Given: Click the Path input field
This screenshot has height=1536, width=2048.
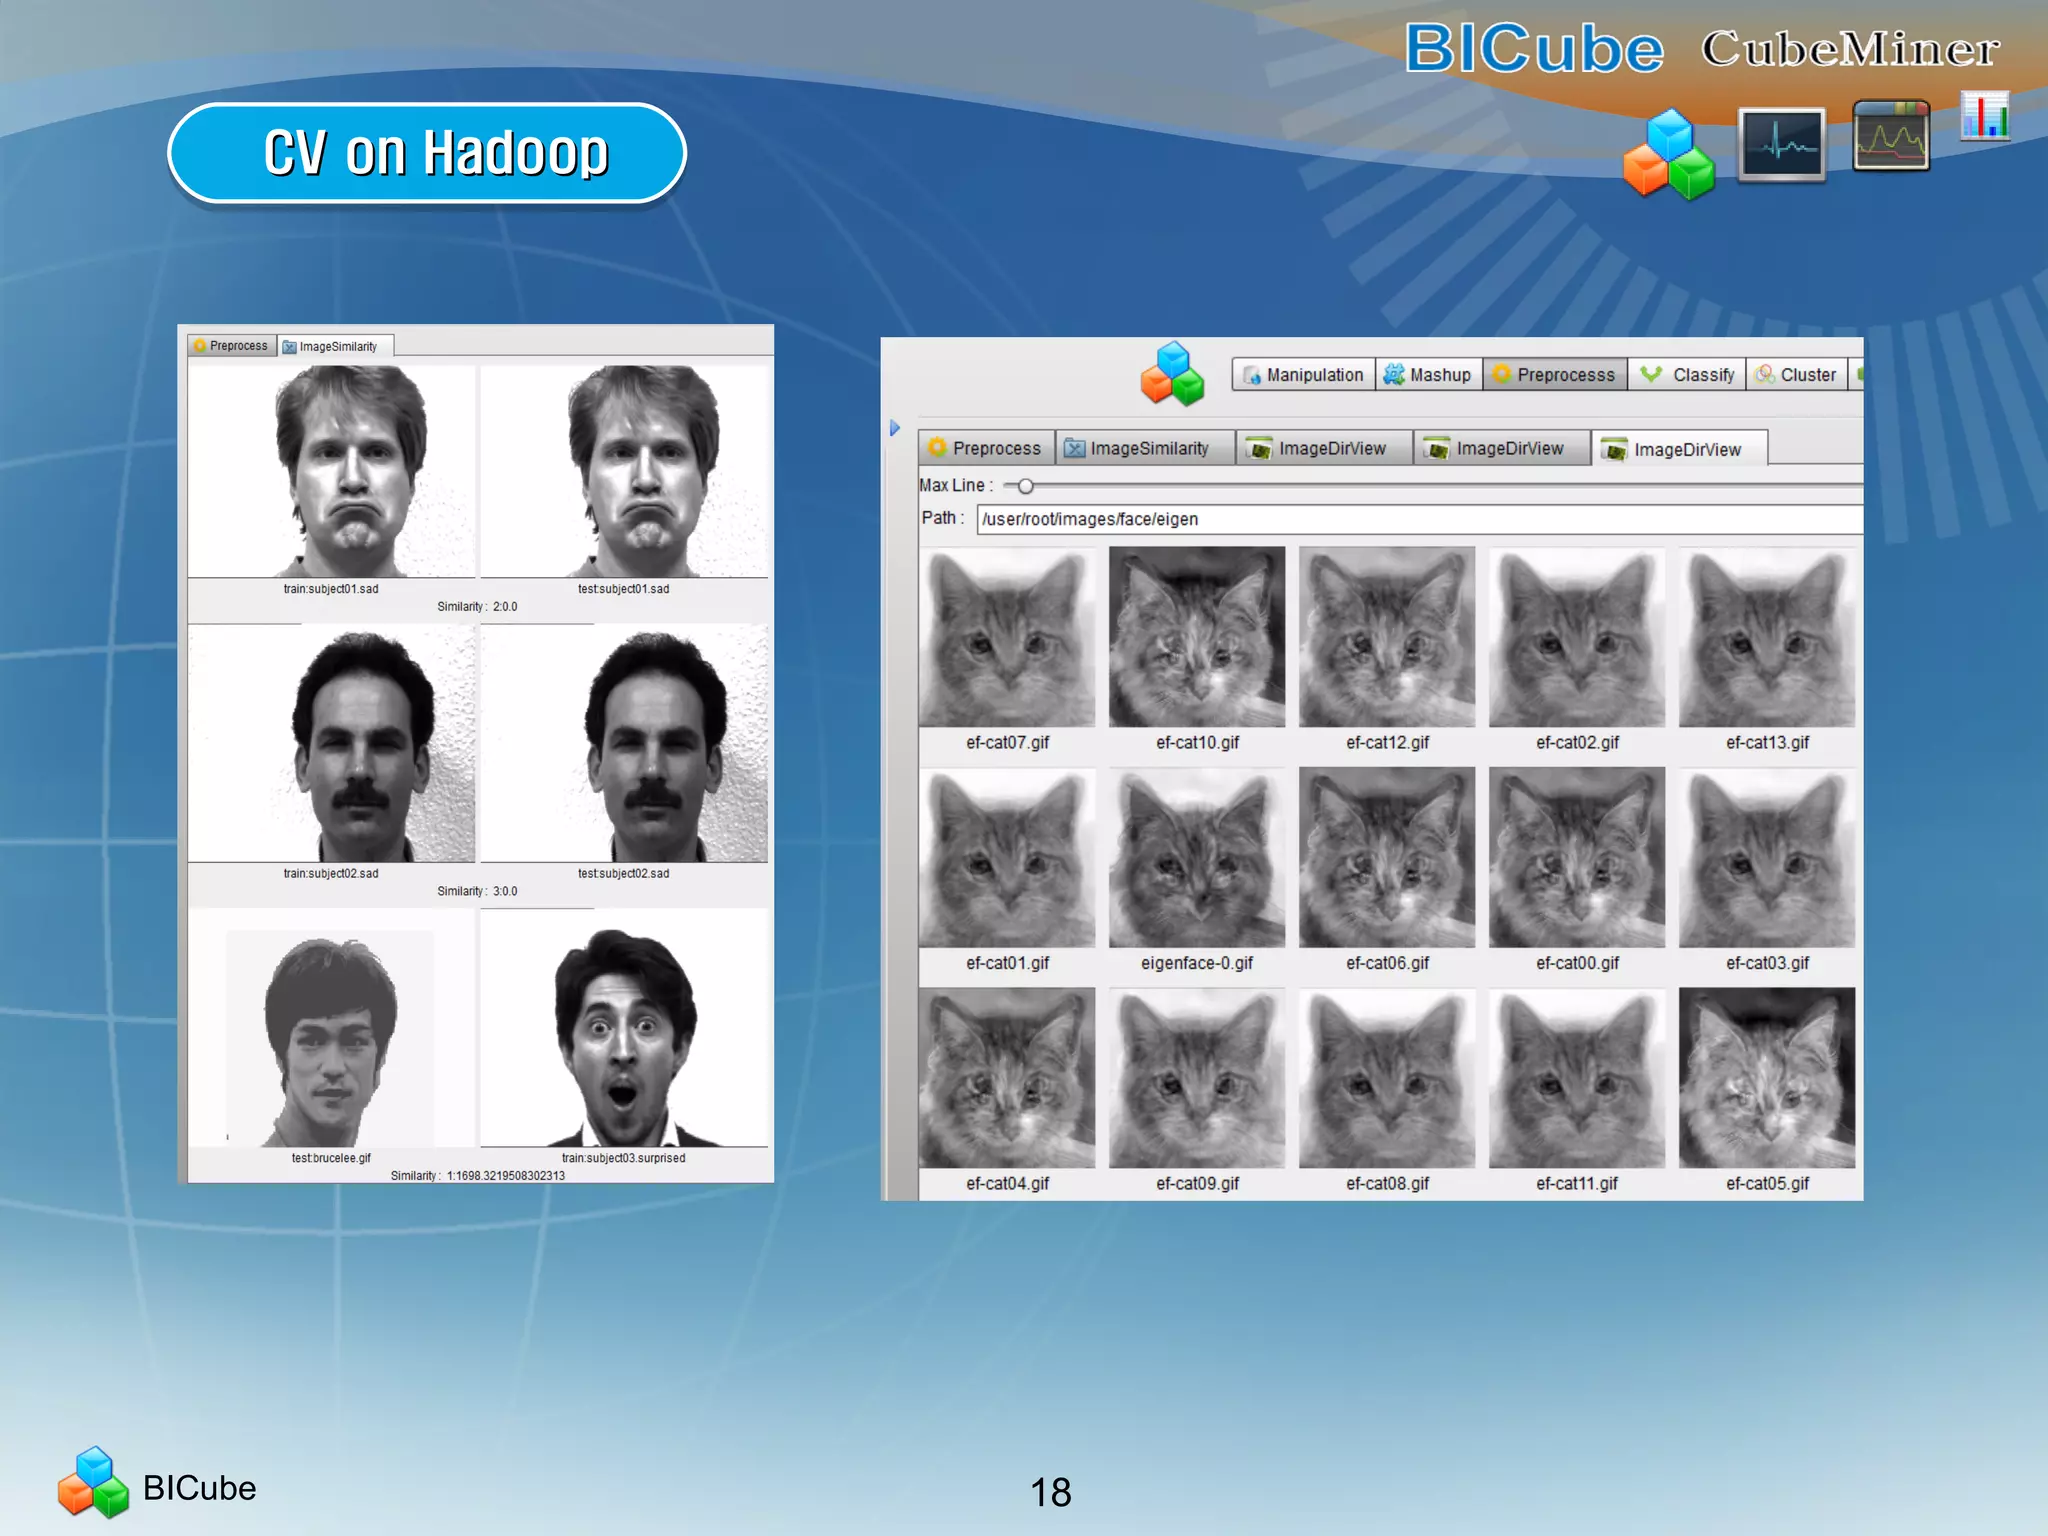Looking at the screenshot, I should click(x=1419, y=519).
